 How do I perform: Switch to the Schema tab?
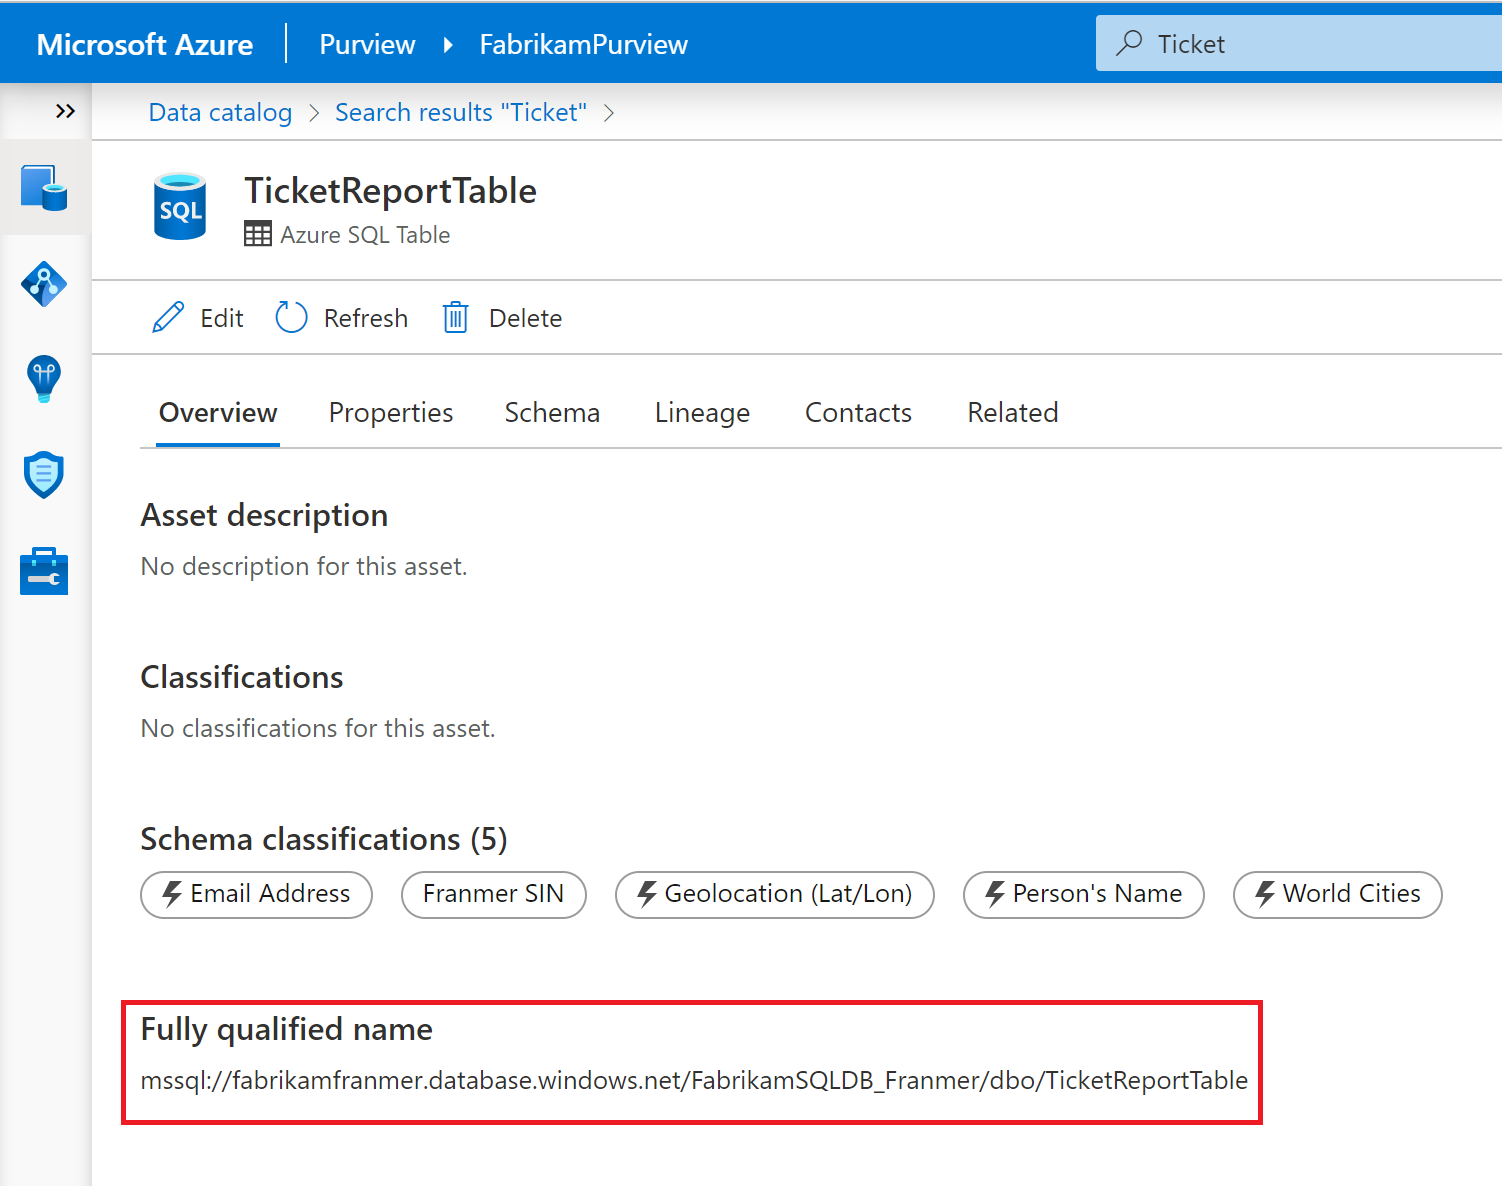[552, 412]
